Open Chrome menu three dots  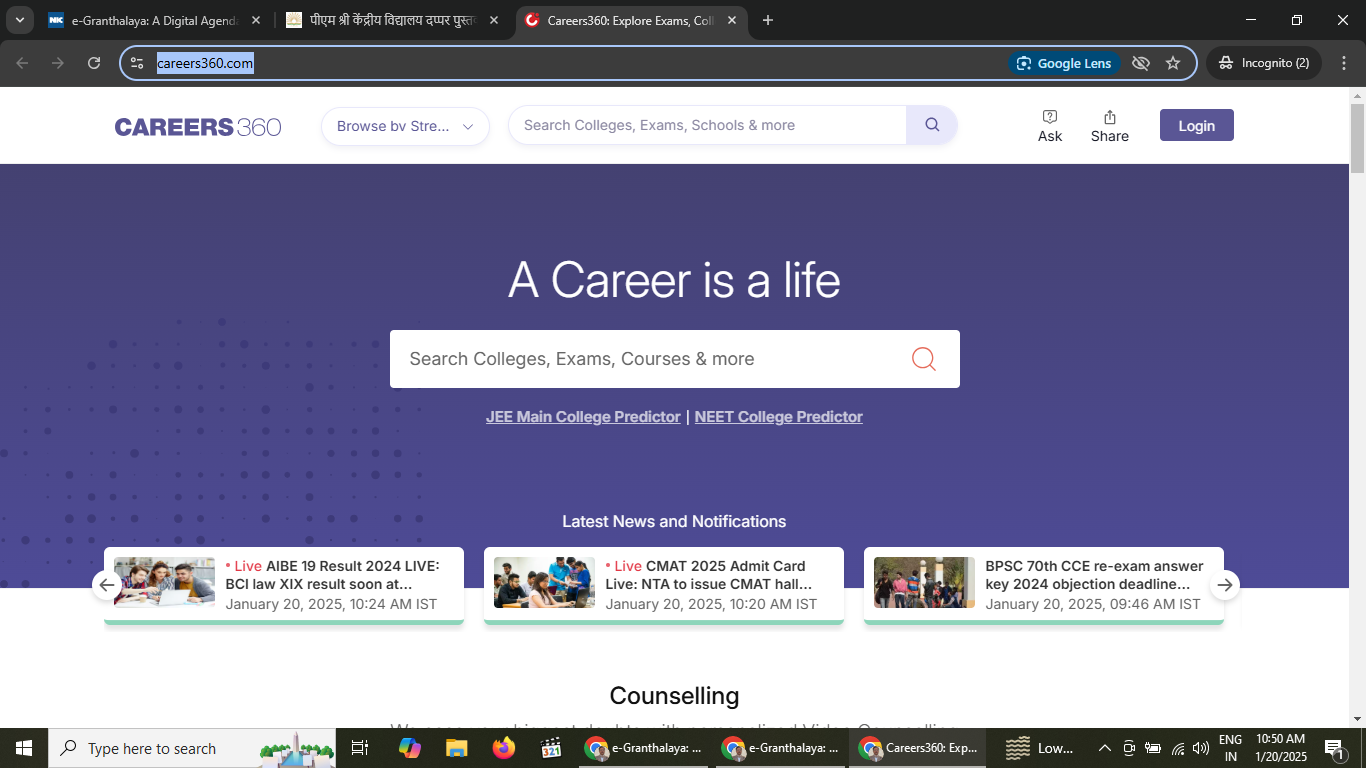pos(1343,63)
